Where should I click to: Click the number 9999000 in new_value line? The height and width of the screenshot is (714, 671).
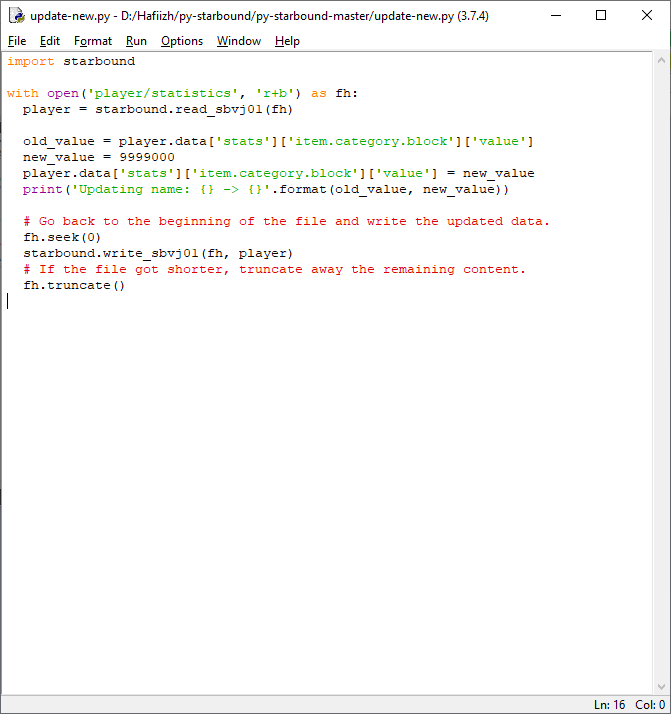tap(147, 157)
